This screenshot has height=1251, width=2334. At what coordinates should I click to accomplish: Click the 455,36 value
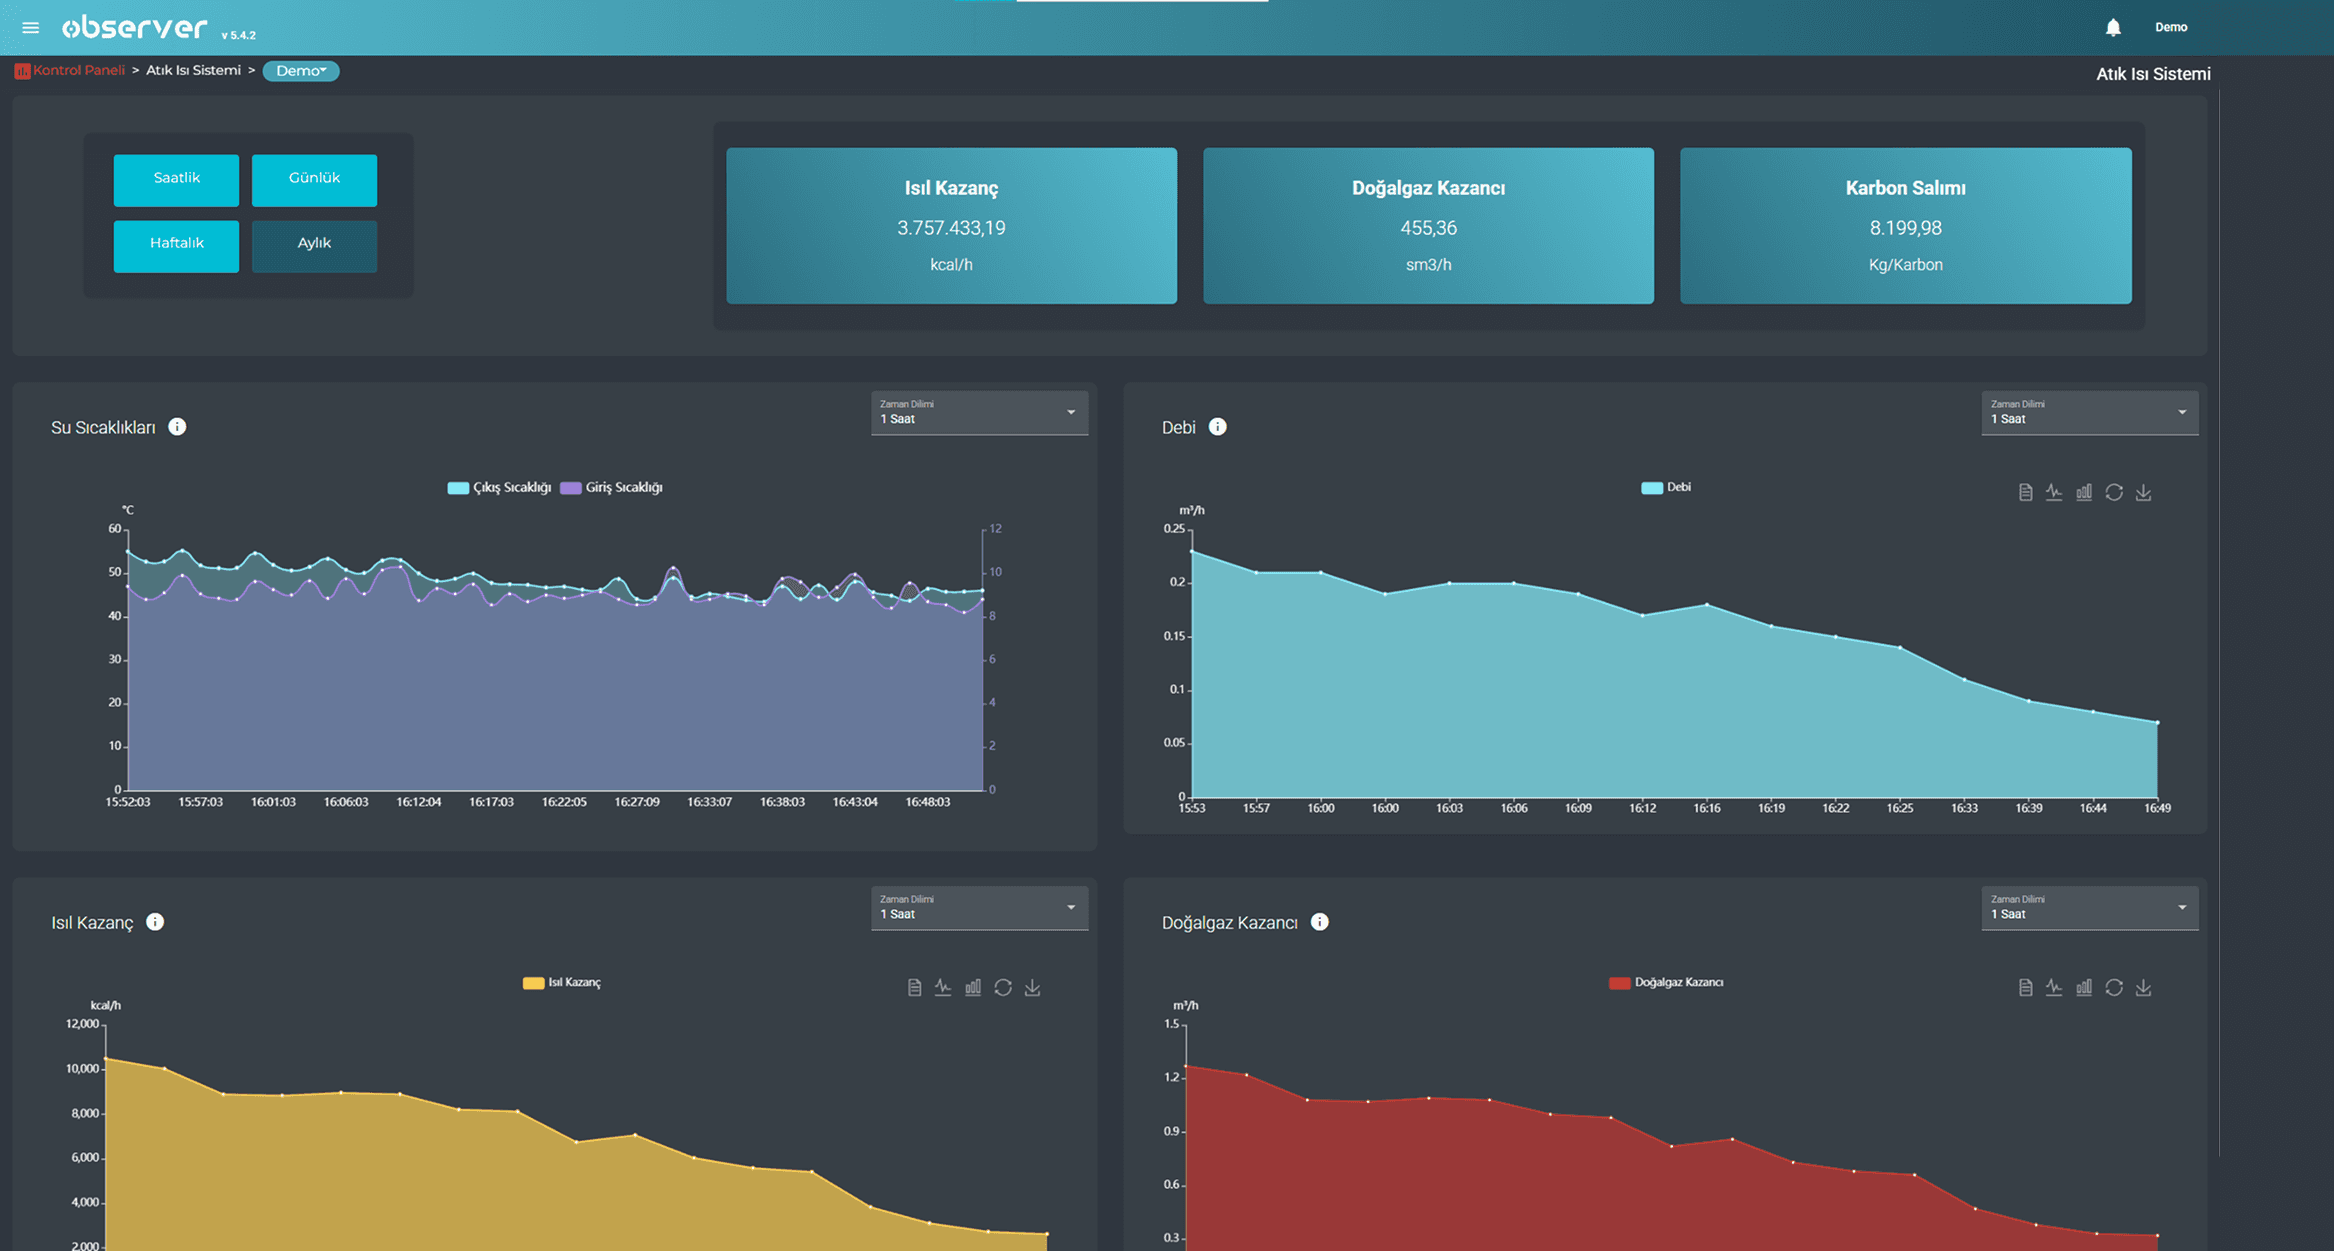point(1428,229)
